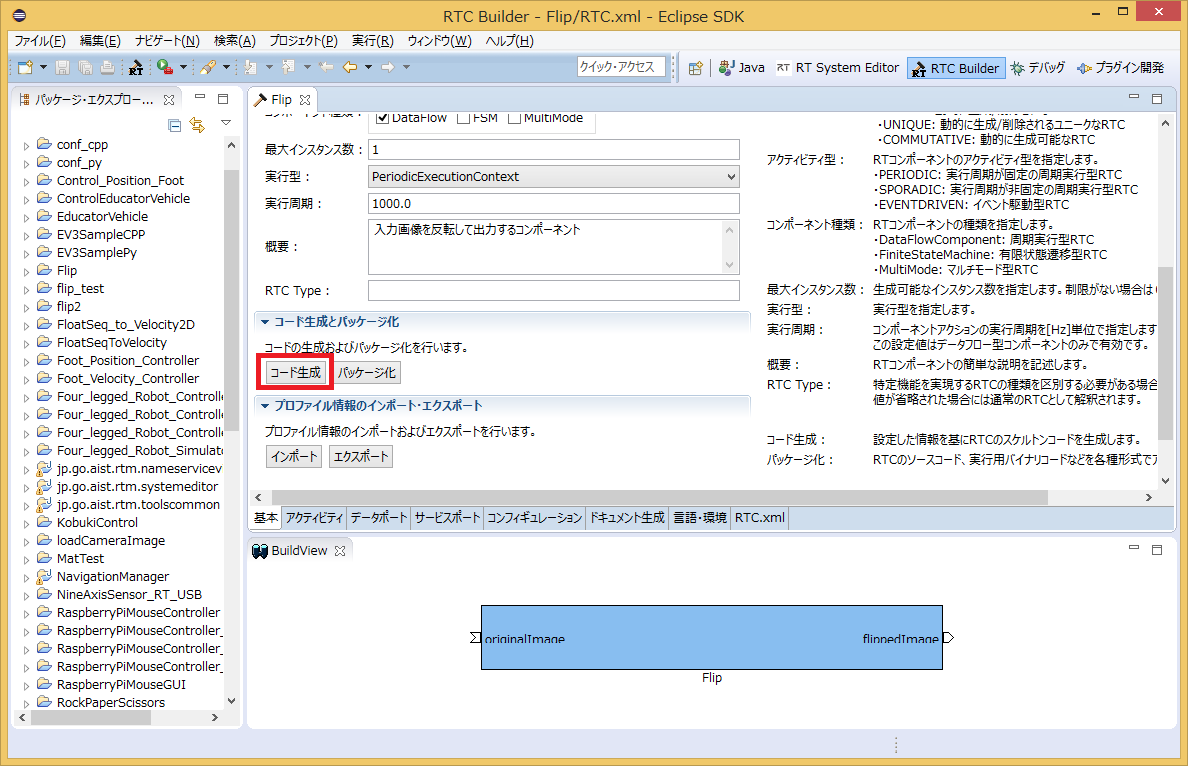
Task: Click the 最大インスタンス数 input field
Action: tap(554, 150)
